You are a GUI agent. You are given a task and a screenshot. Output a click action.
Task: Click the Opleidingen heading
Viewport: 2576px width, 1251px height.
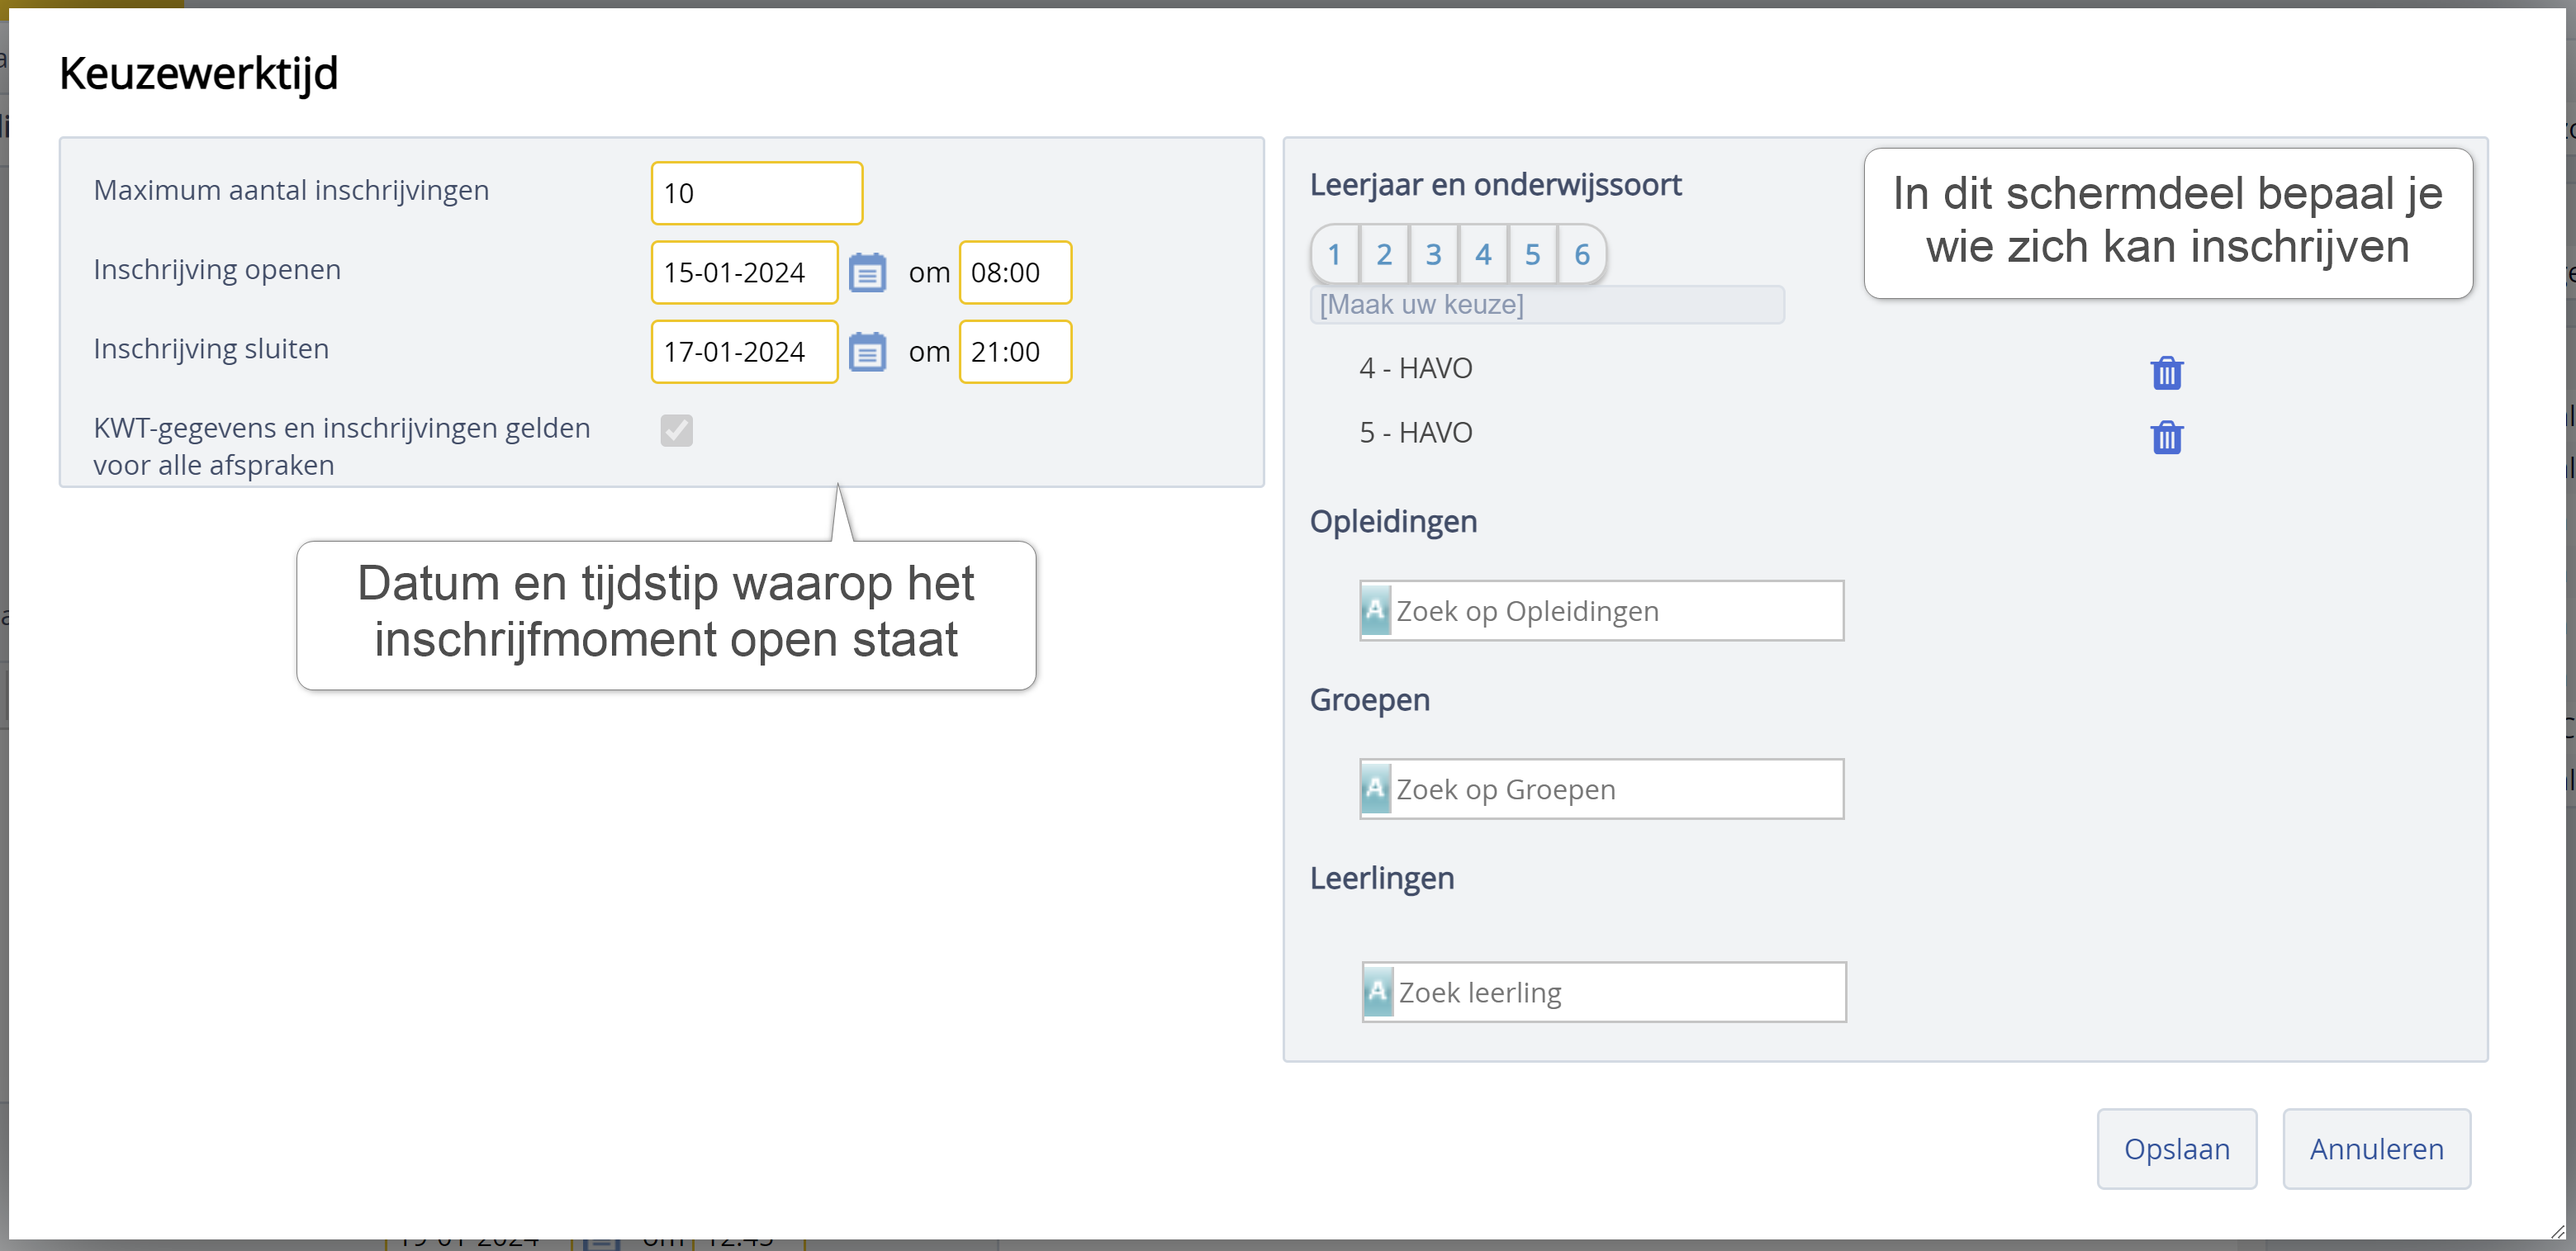pyautogui.click(x=1393, y=522)
